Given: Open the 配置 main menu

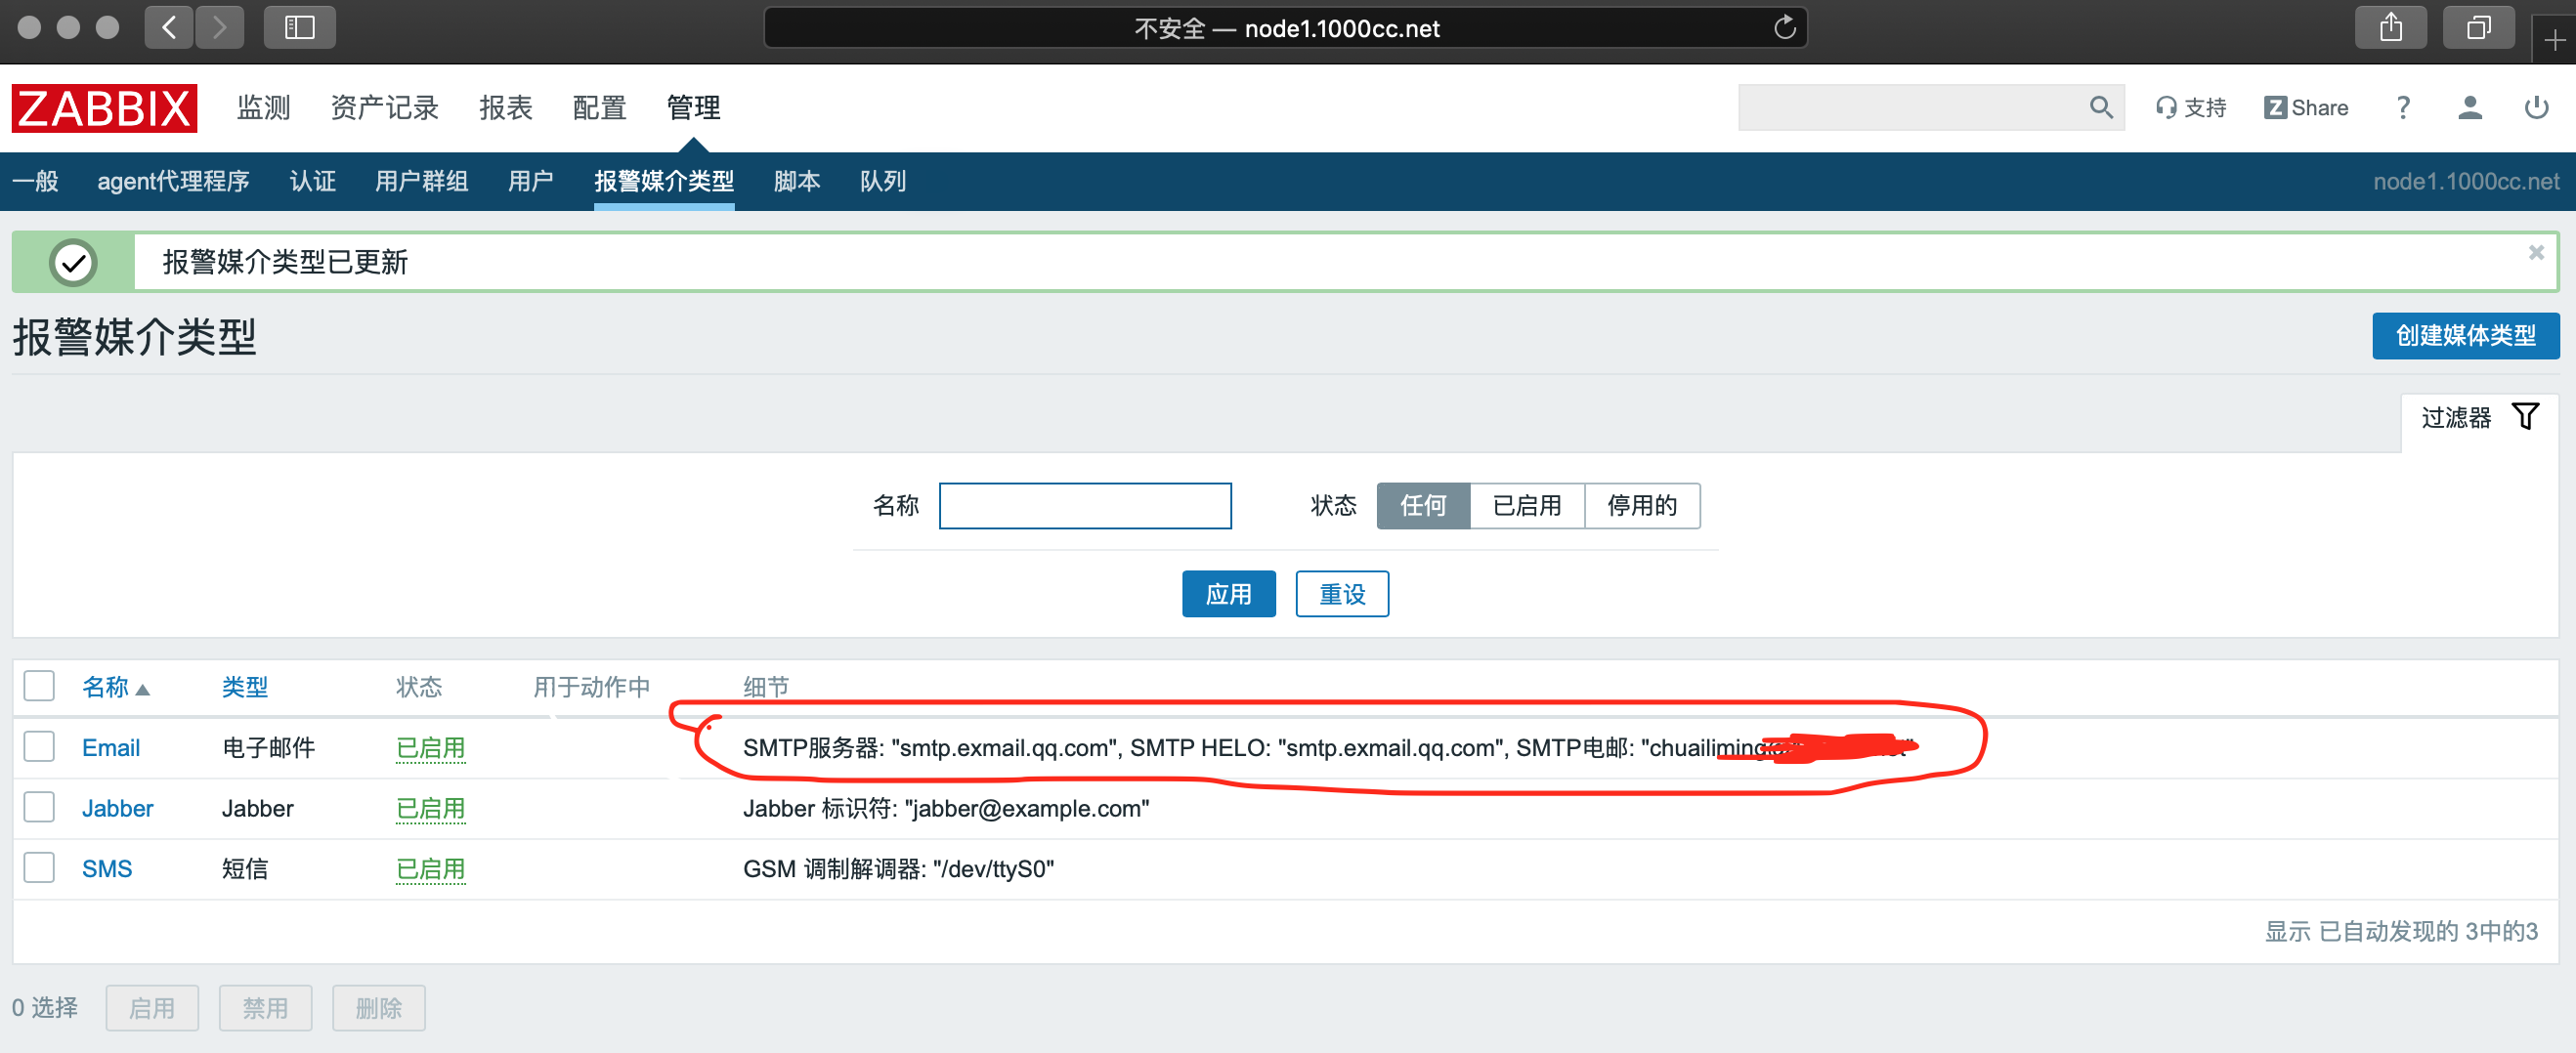Looking at the screenshot, I should 599,108.
